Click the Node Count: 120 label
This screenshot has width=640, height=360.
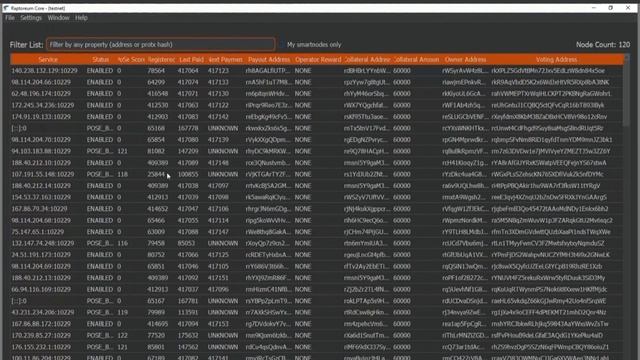point(603,44)
